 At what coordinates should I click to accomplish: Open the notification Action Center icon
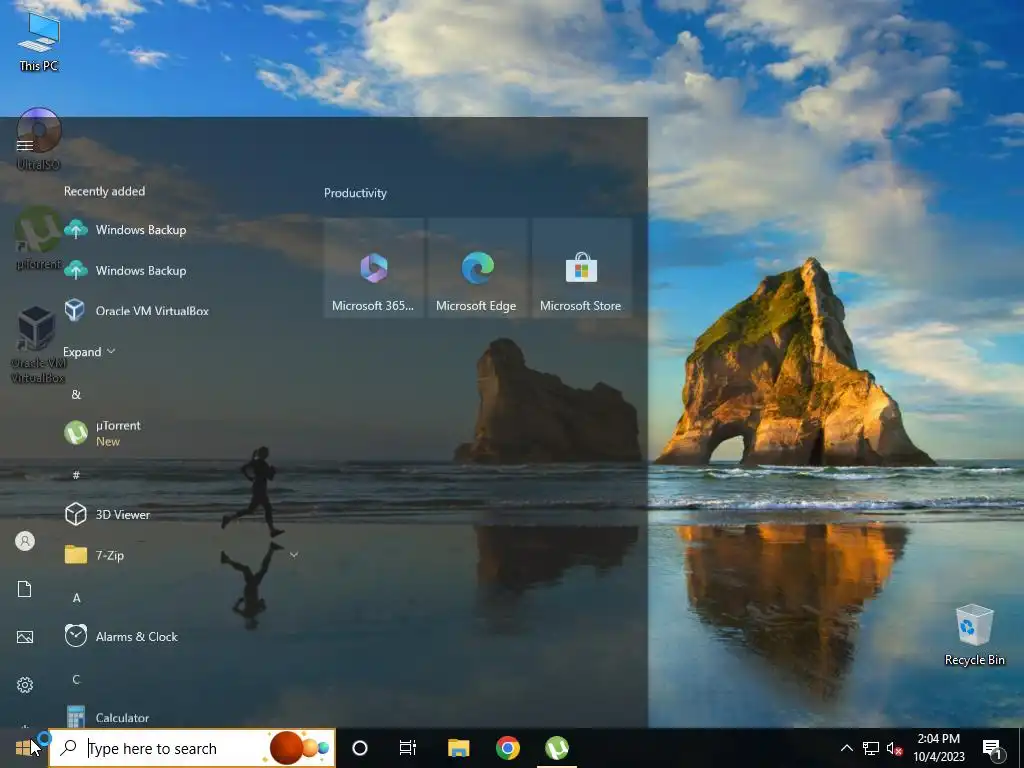point(992,749)
